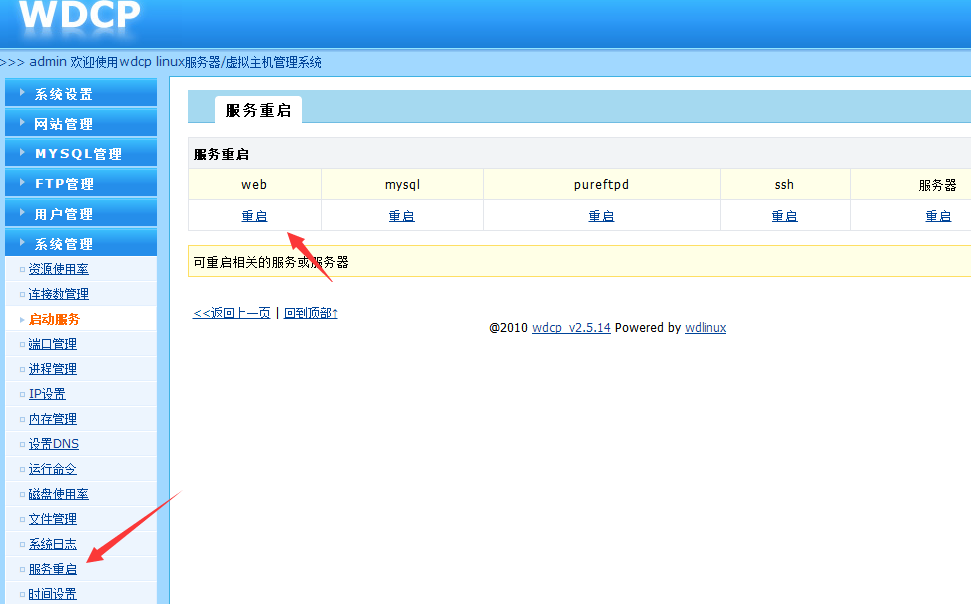This screenshot has height=604, width=971.
Task: Click the bold 服务重启 table title
Action: 221,154
